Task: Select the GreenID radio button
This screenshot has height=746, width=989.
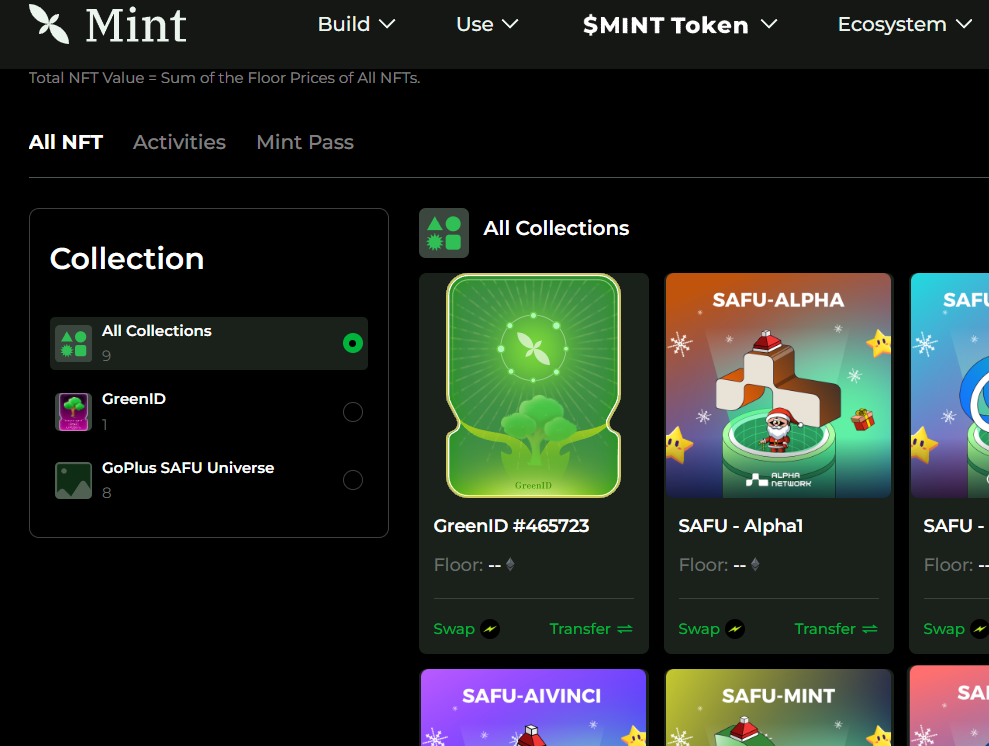Action: [353, 412]
